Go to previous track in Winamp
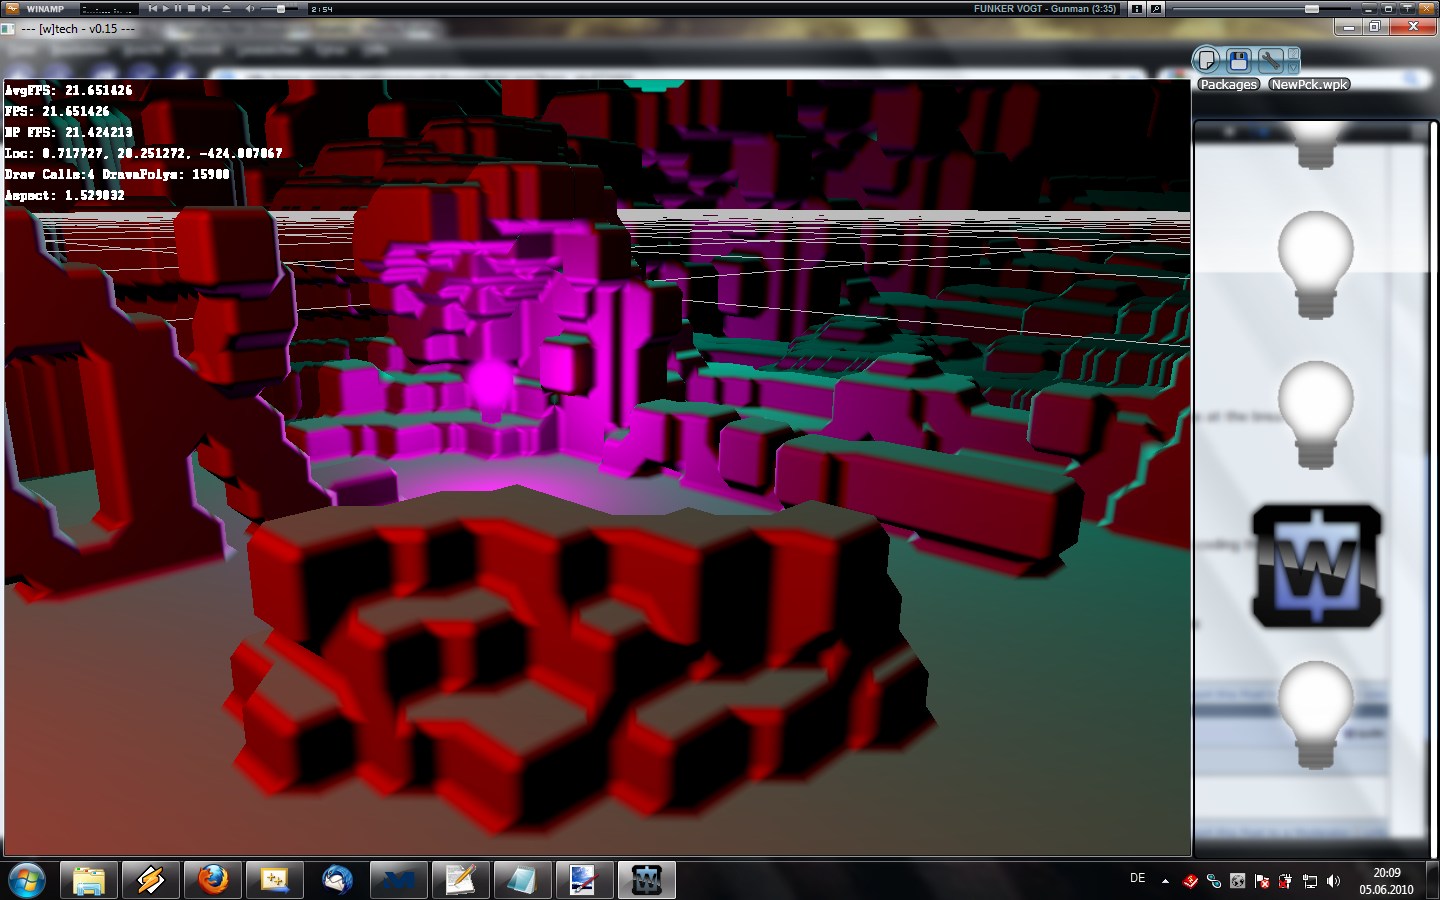The width and height of the screenshot is (1440, 900). (x=152, y=8)
